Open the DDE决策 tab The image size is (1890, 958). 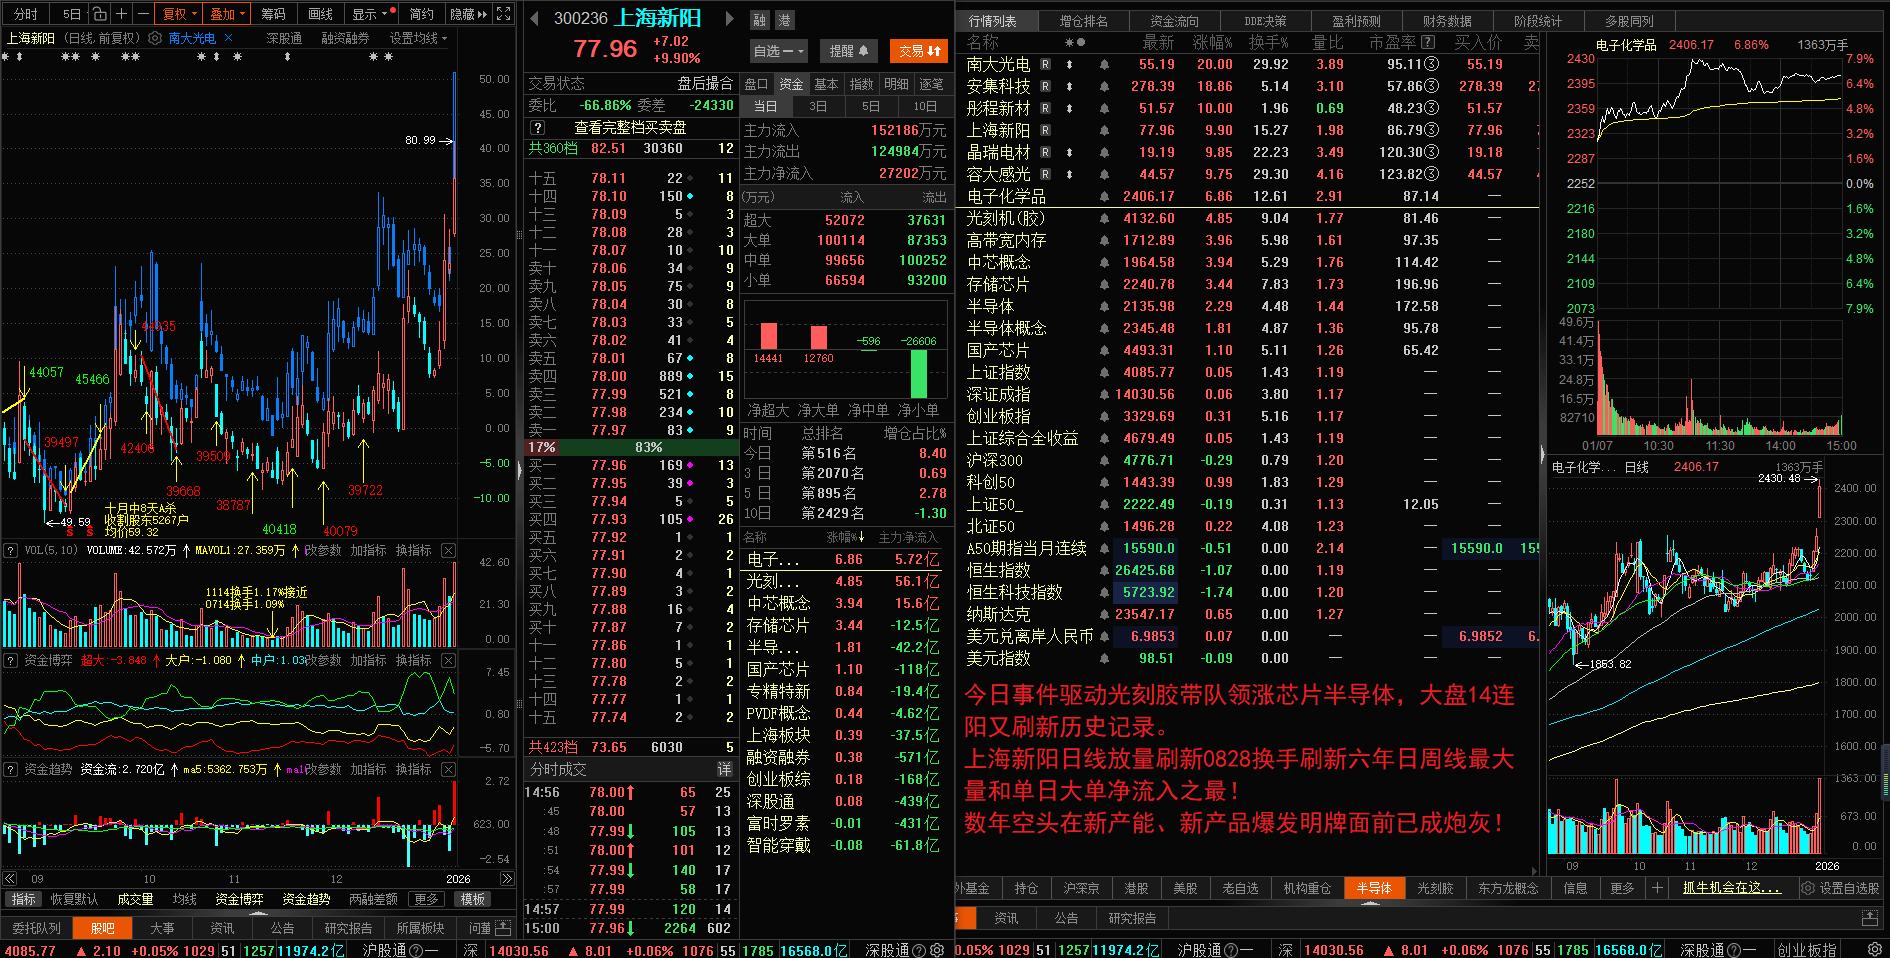tap(1265, 21)
